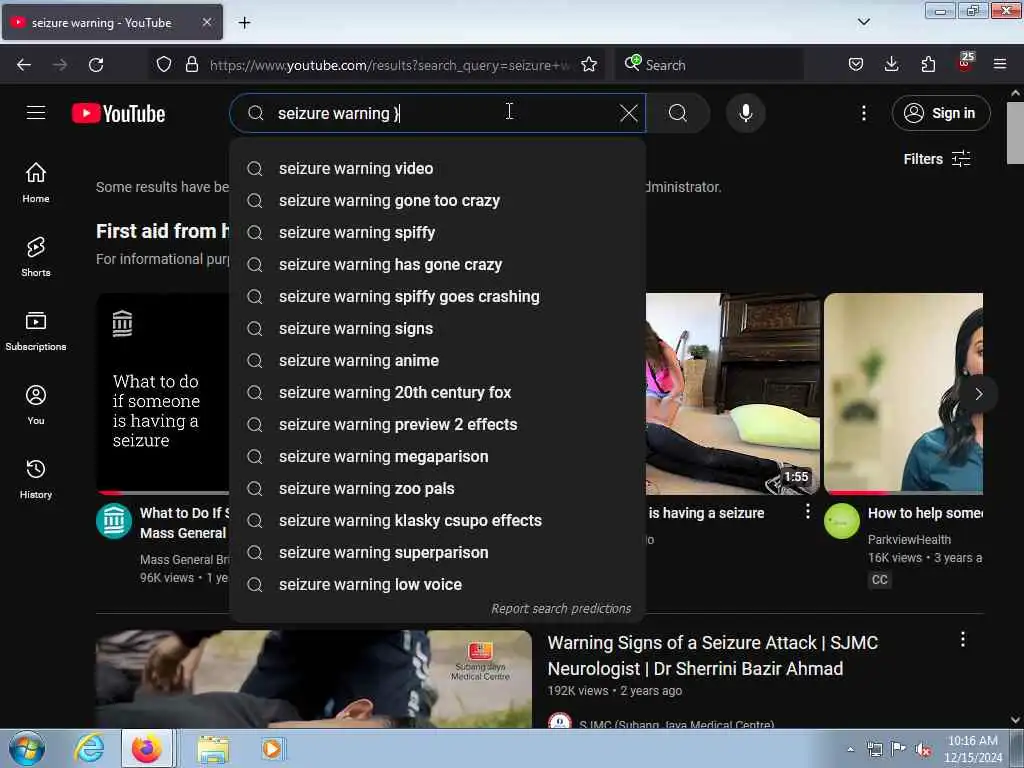Image resolution: width=1024 pixels, height=768 pixels.
Task: Pick suggestion 'seizure warning low voice'
Action: point(438,584)
